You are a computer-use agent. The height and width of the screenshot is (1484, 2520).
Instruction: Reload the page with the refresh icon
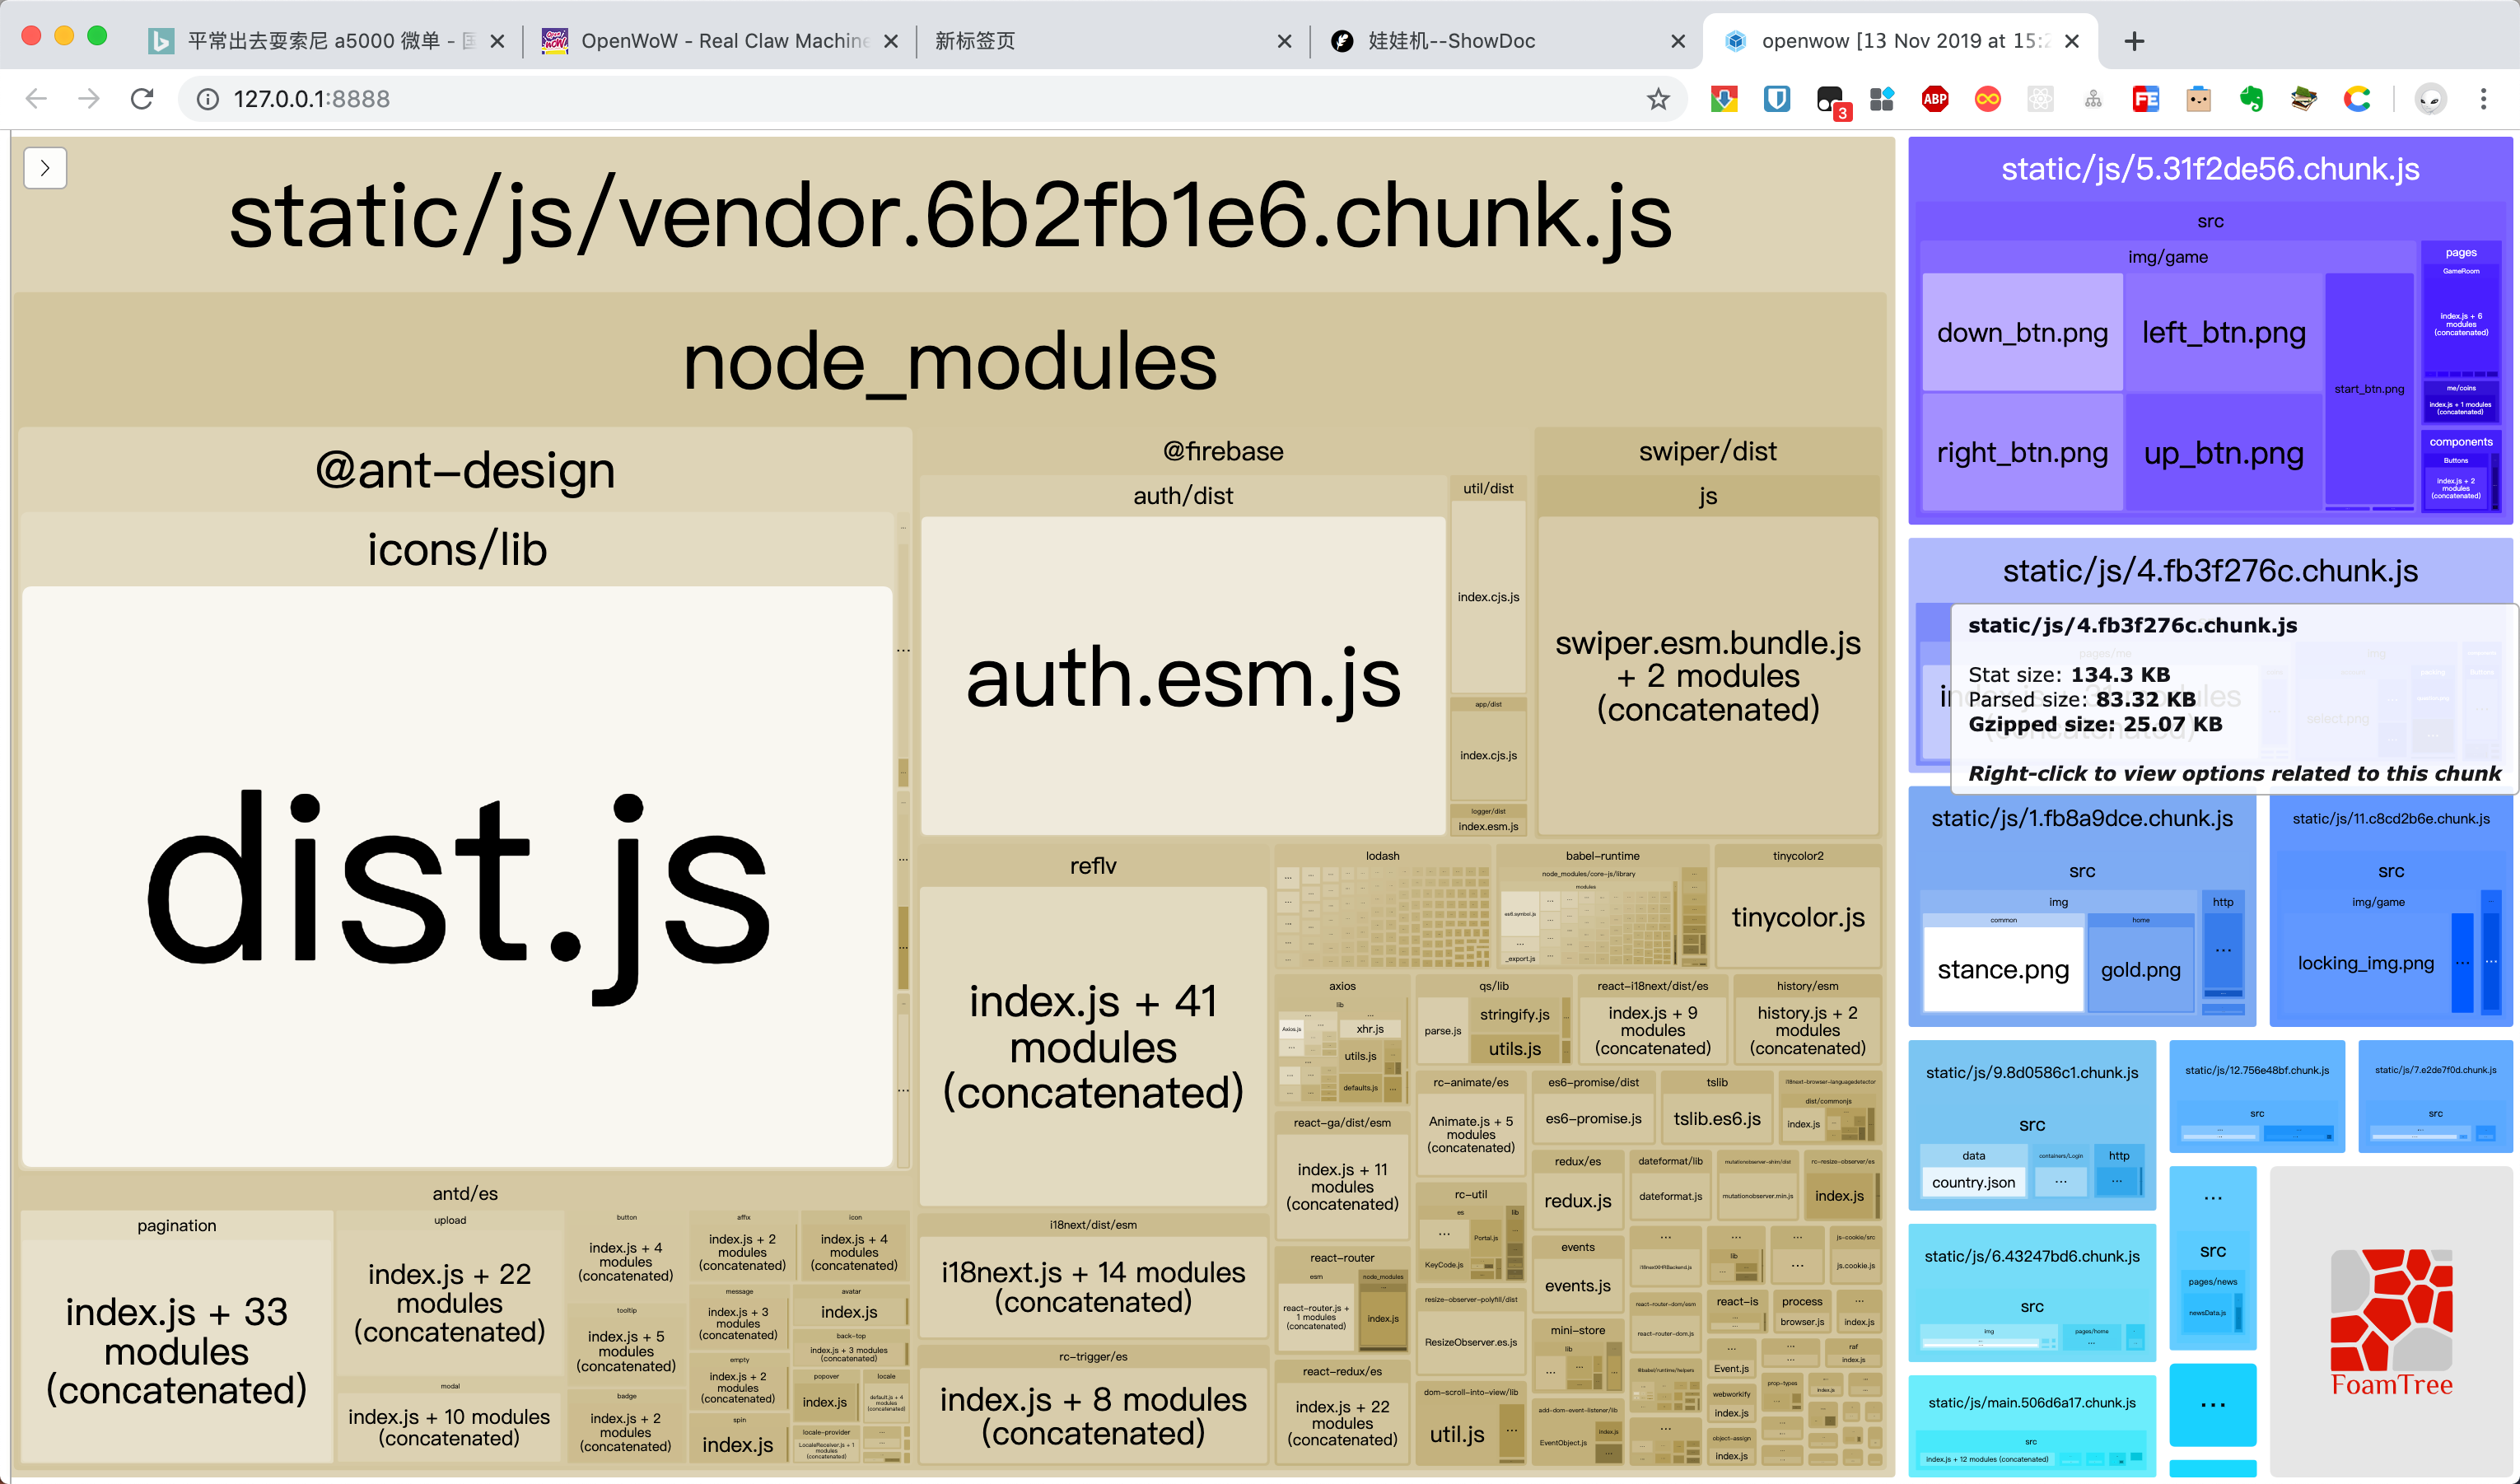click(x=142, y=99)
